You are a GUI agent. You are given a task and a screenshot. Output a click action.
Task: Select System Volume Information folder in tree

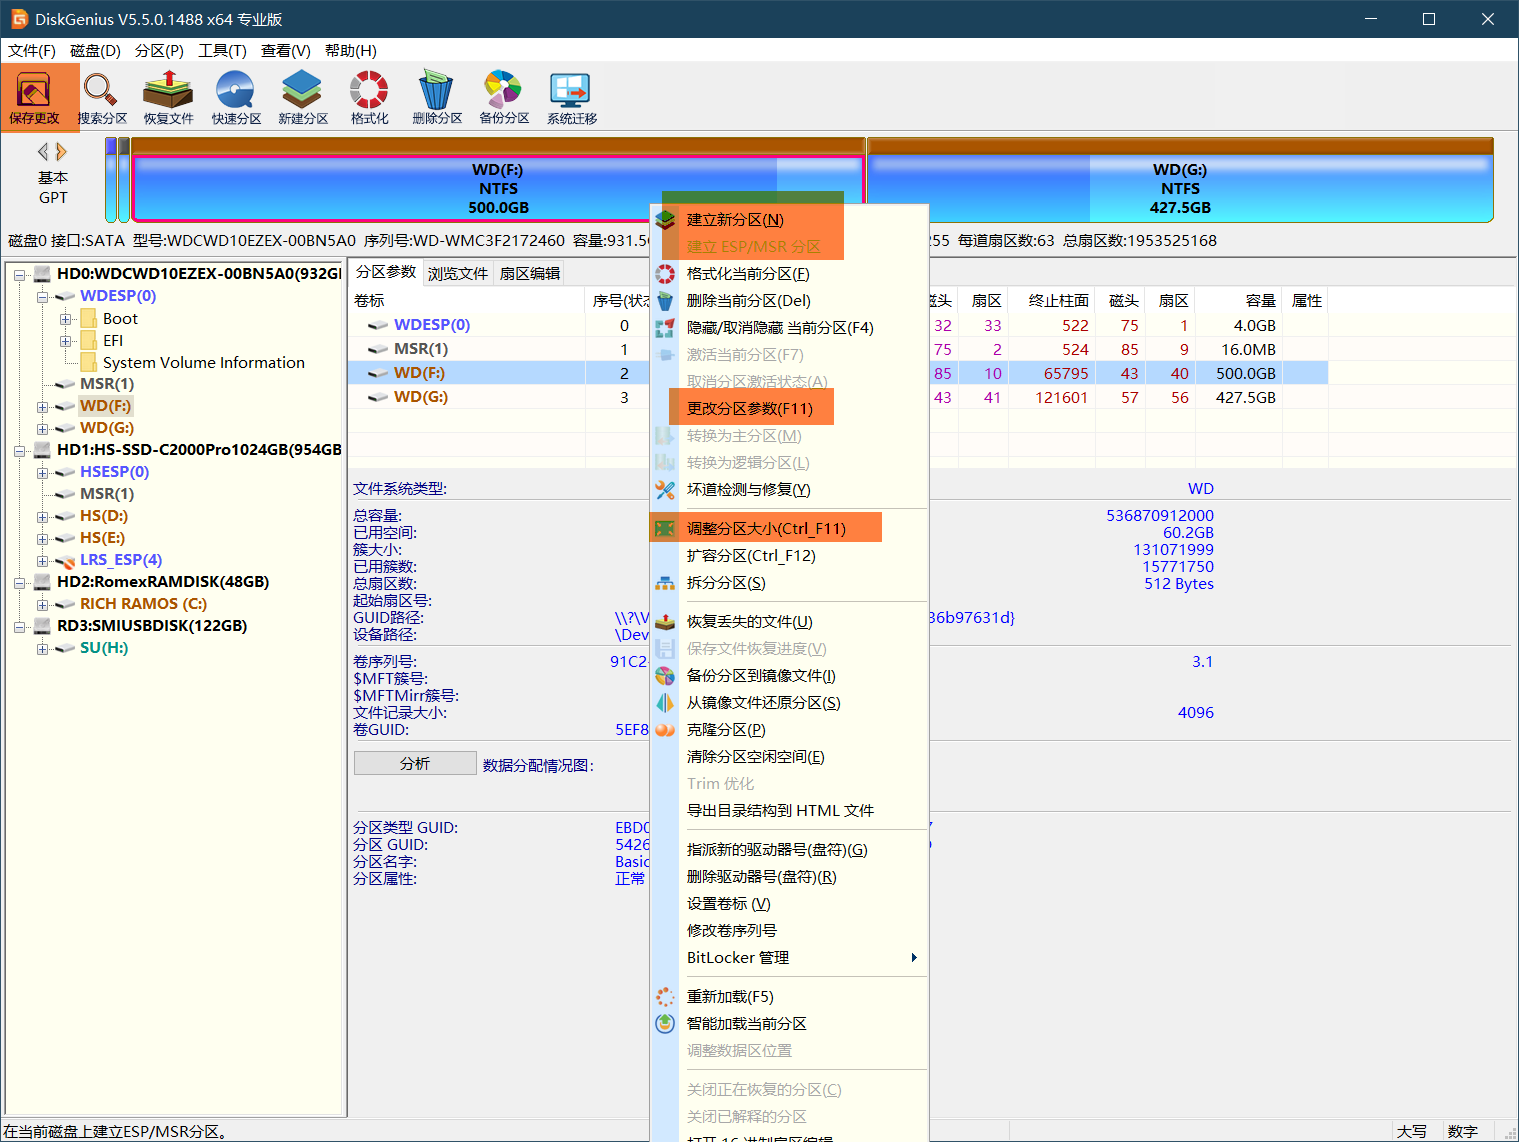point(204,362)
